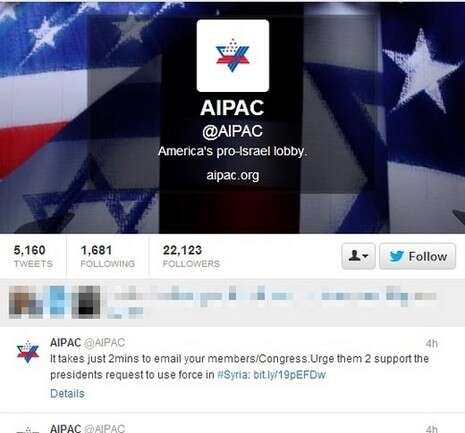Click the first blurred follower avatar
Viewport: 465px width, 433px height.
point(26,302)
